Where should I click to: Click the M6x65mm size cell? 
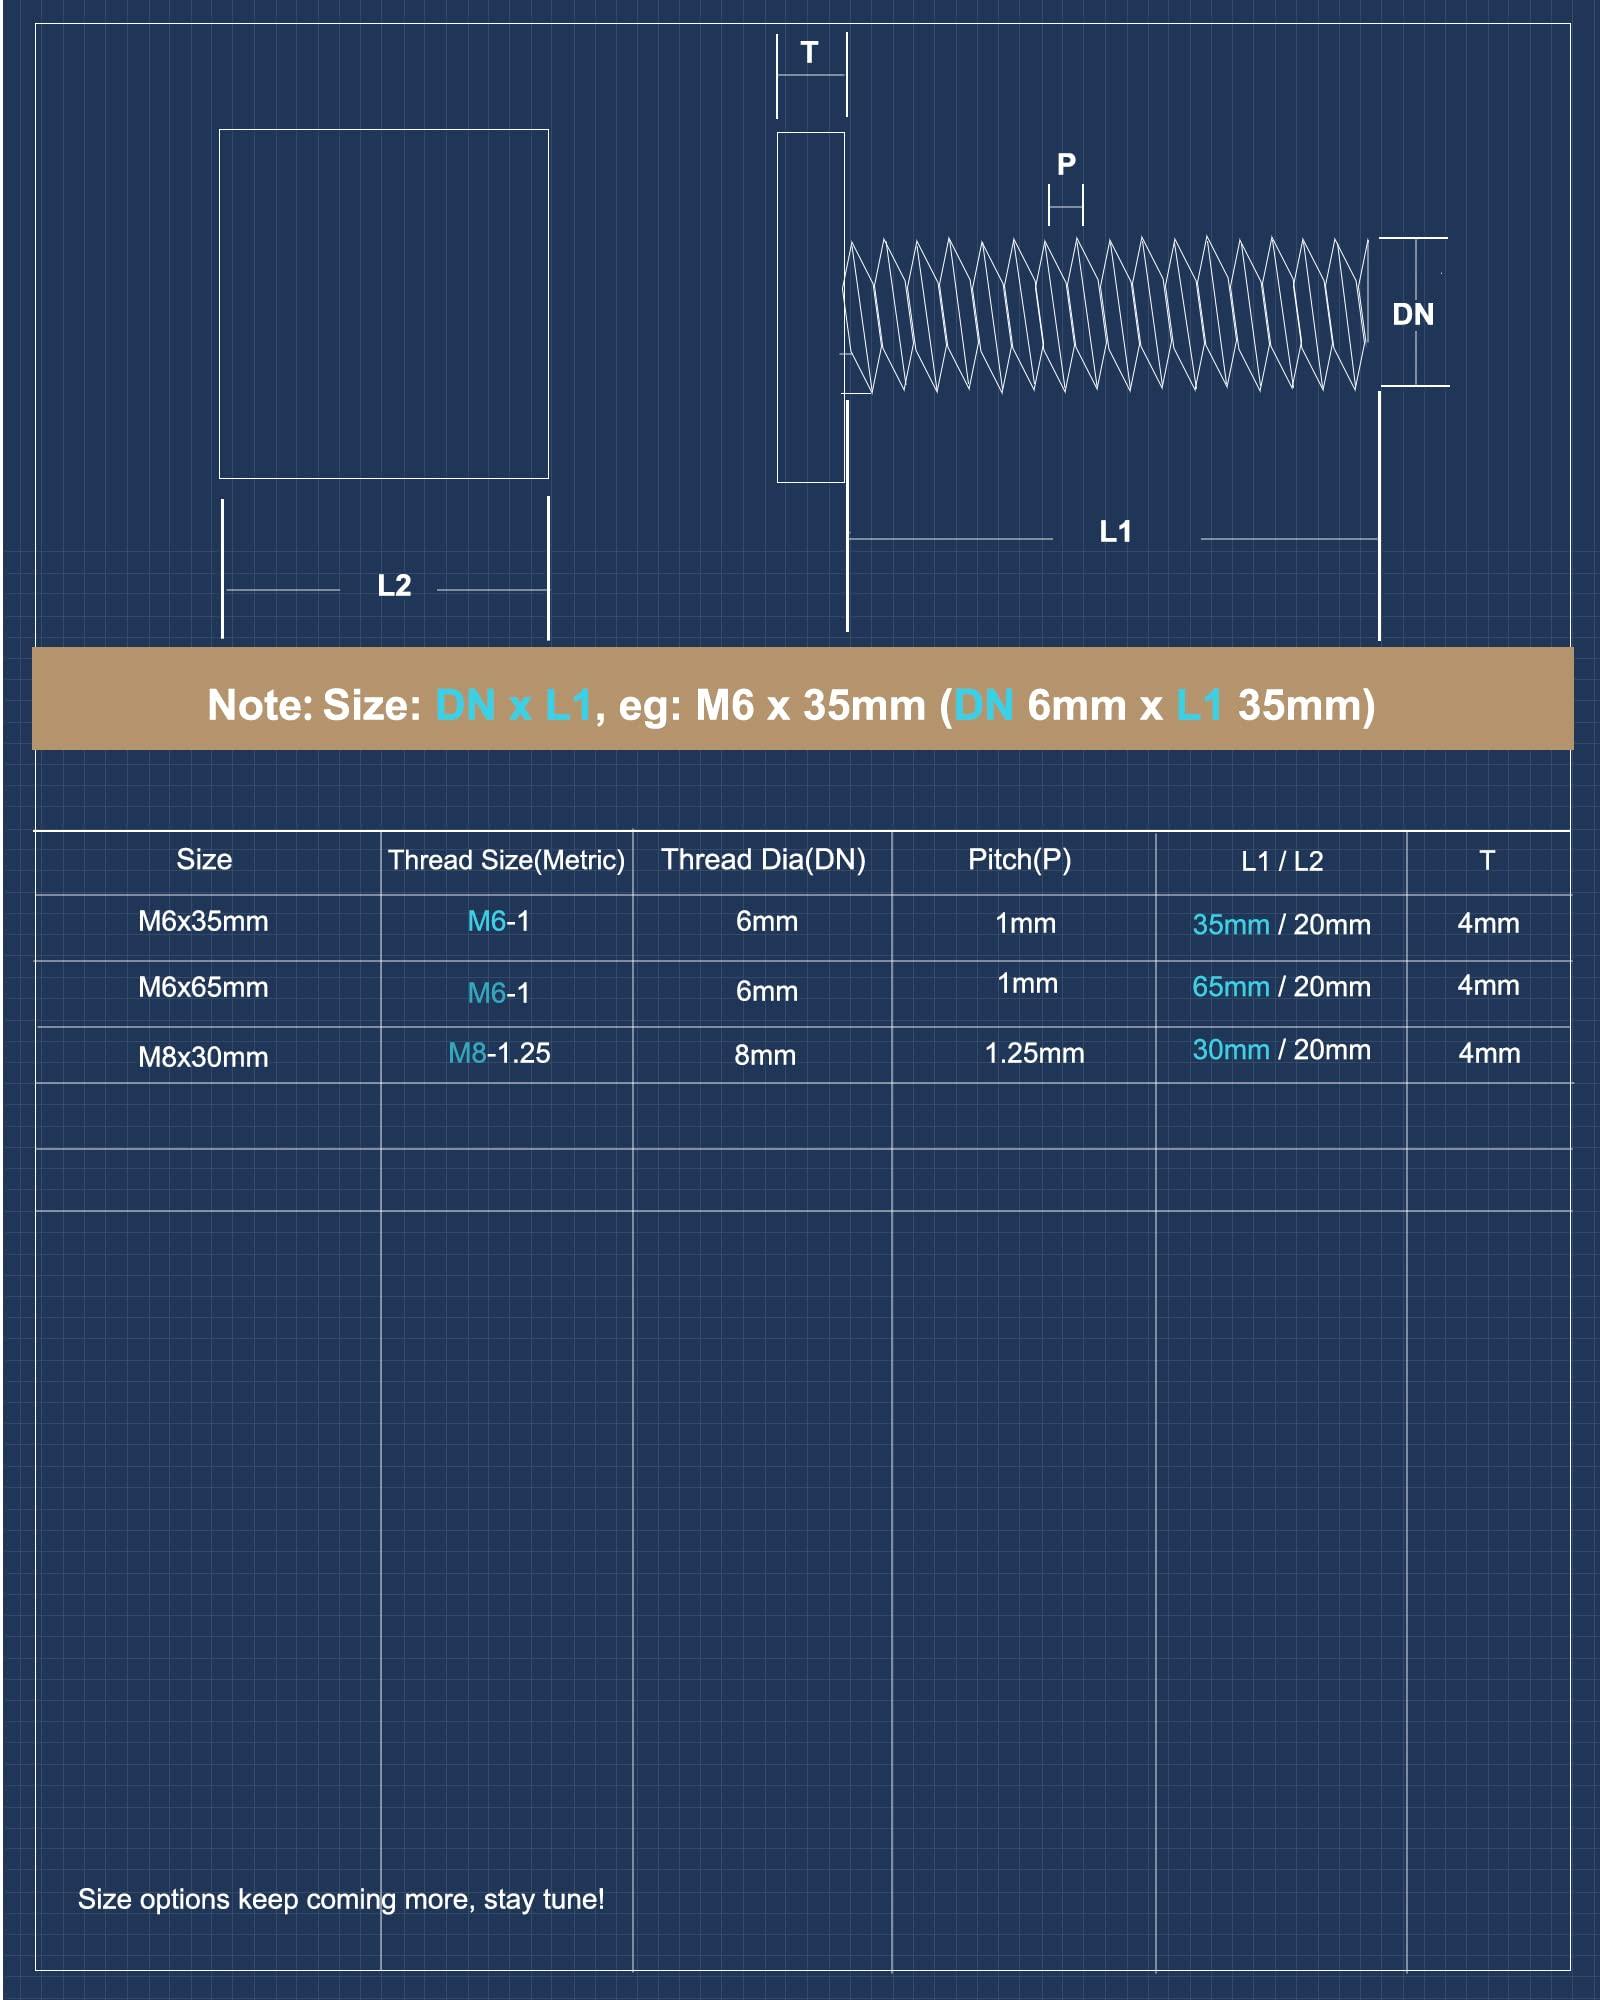[x=203, y=988]
